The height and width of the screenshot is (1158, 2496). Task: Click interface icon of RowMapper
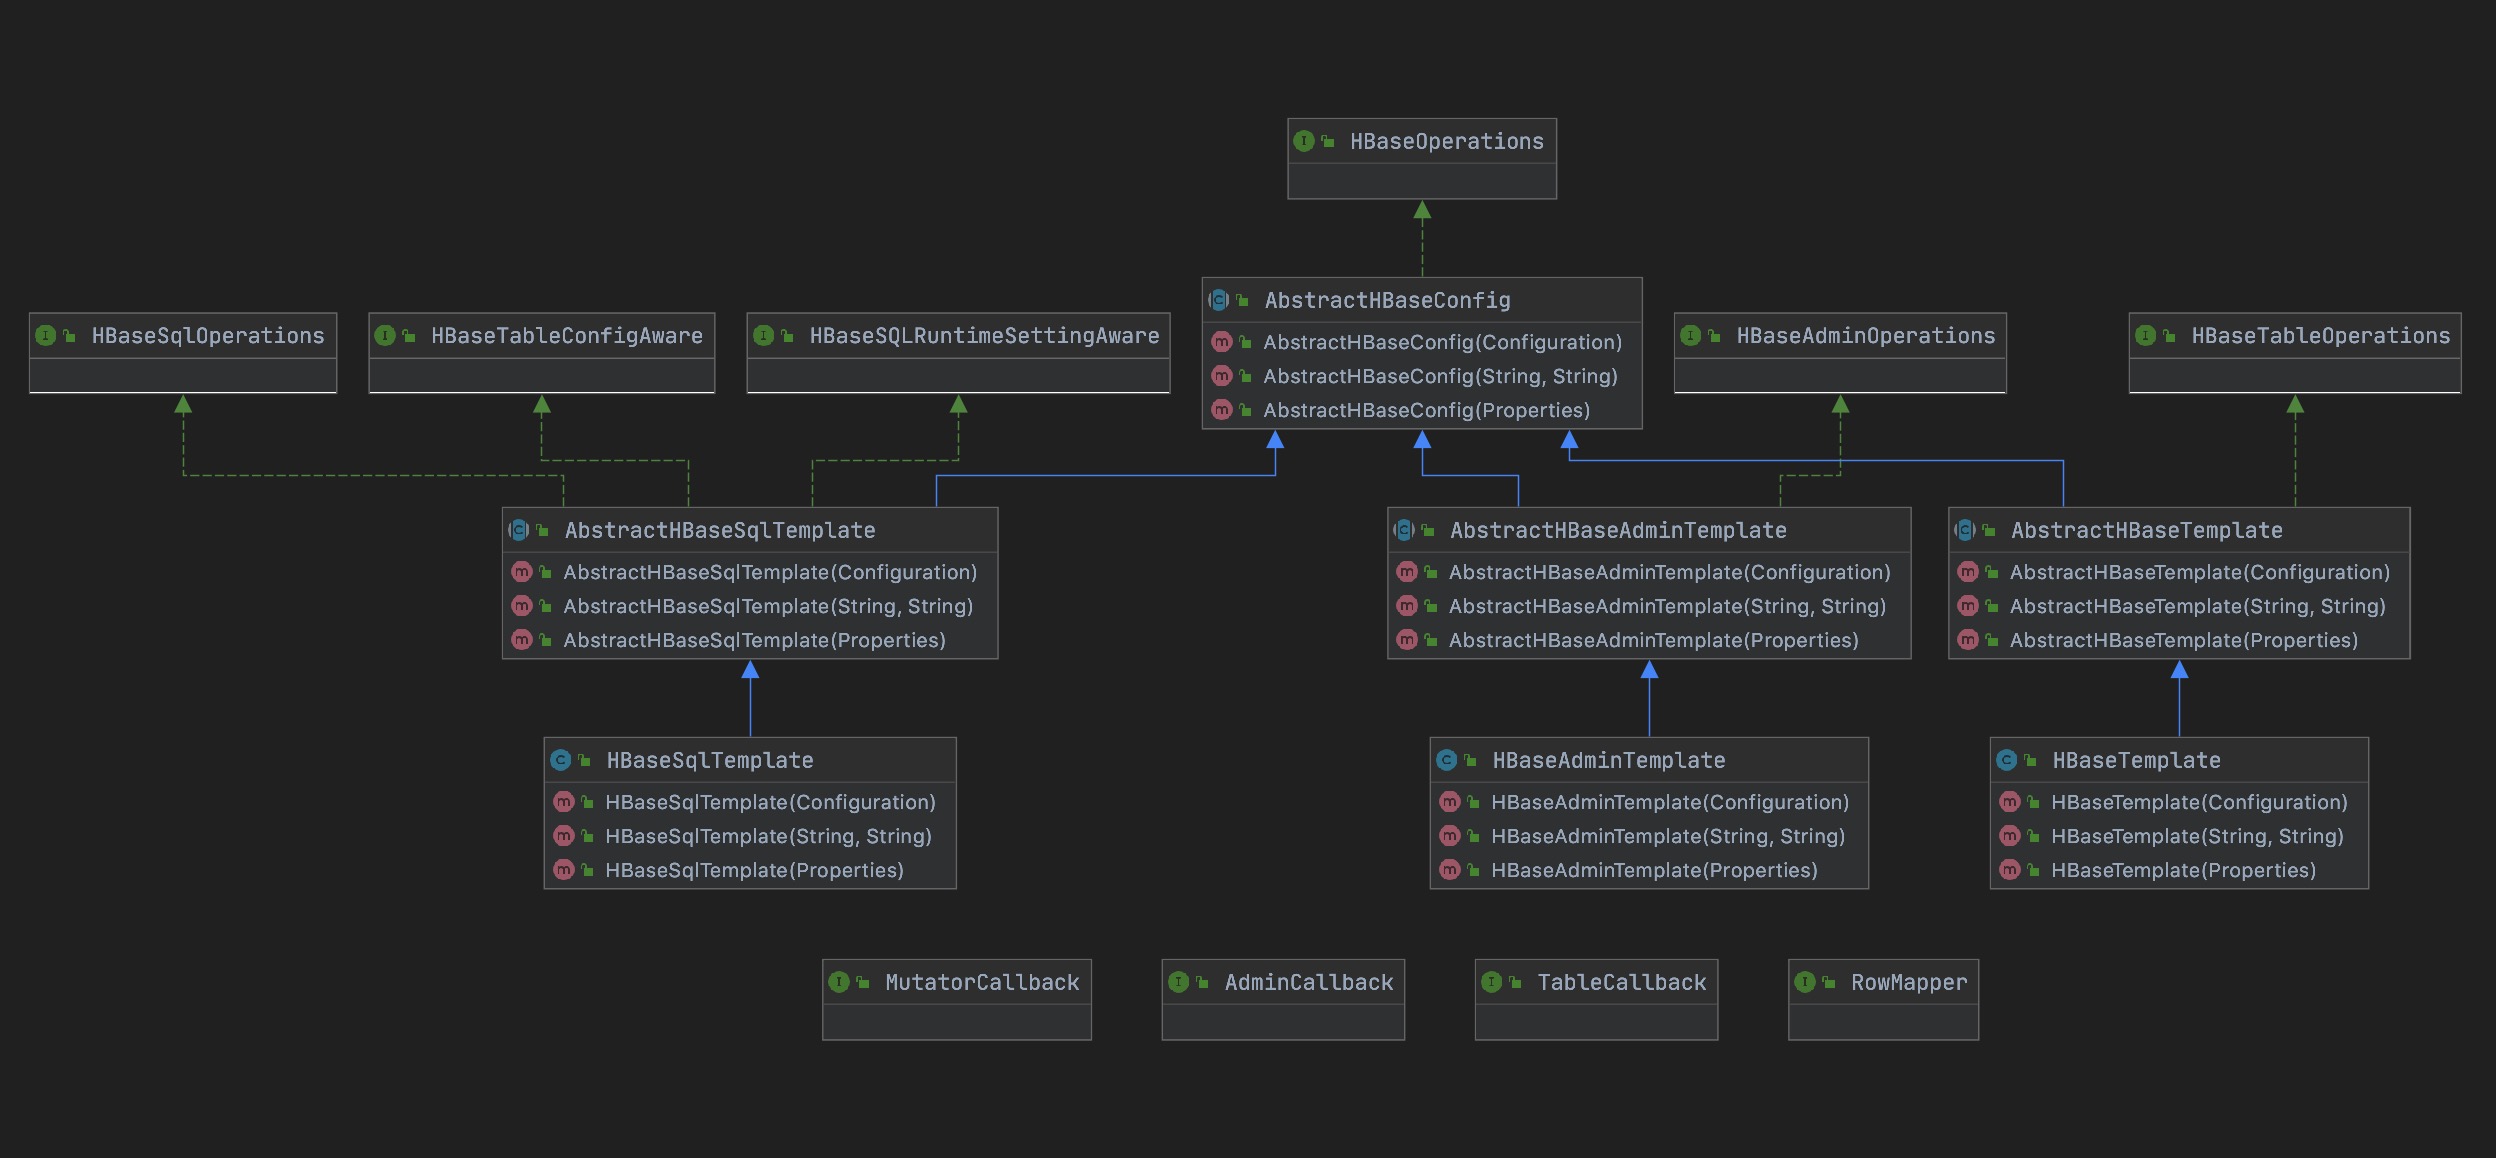pyautogui.click(x=1804, y=982)
